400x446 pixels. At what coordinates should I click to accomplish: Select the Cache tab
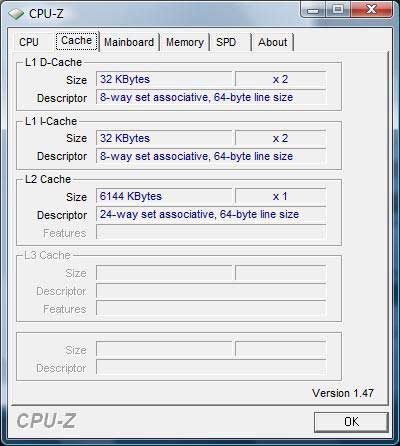click(x=77, y=41)
